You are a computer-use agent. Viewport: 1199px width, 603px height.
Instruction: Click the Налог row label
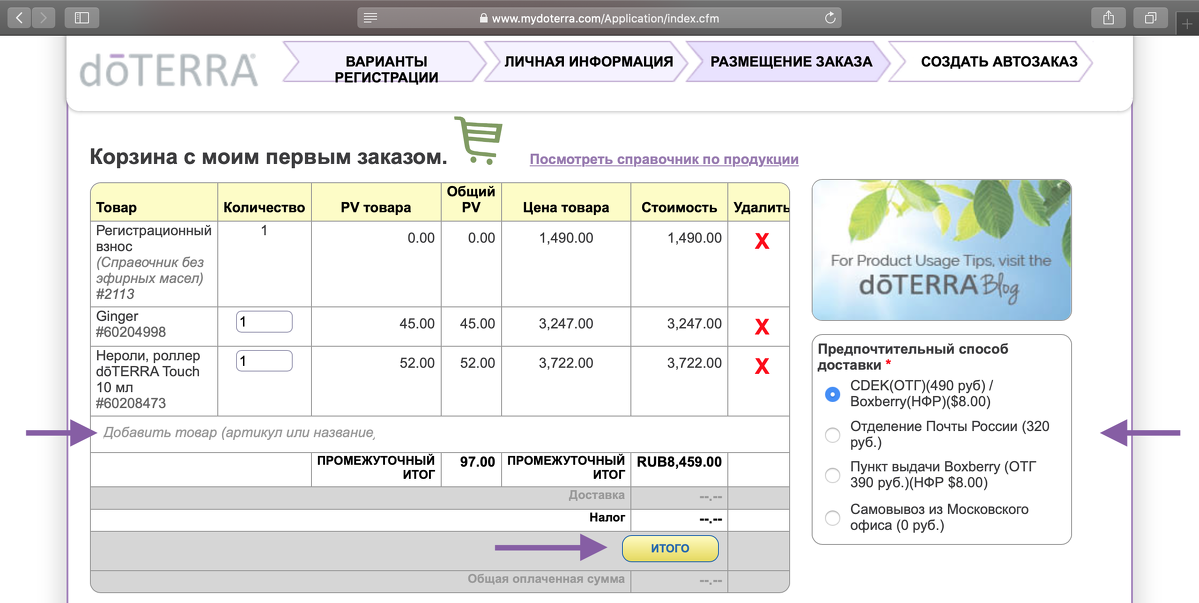(x=607, y=517)
